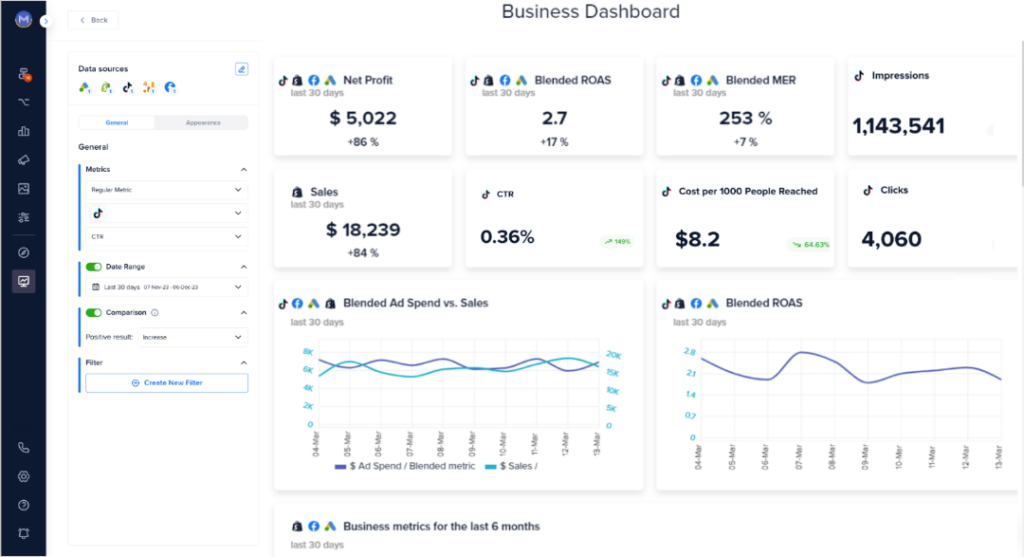Expand the sidebar with arrow toggle

[x=45, y=21]
